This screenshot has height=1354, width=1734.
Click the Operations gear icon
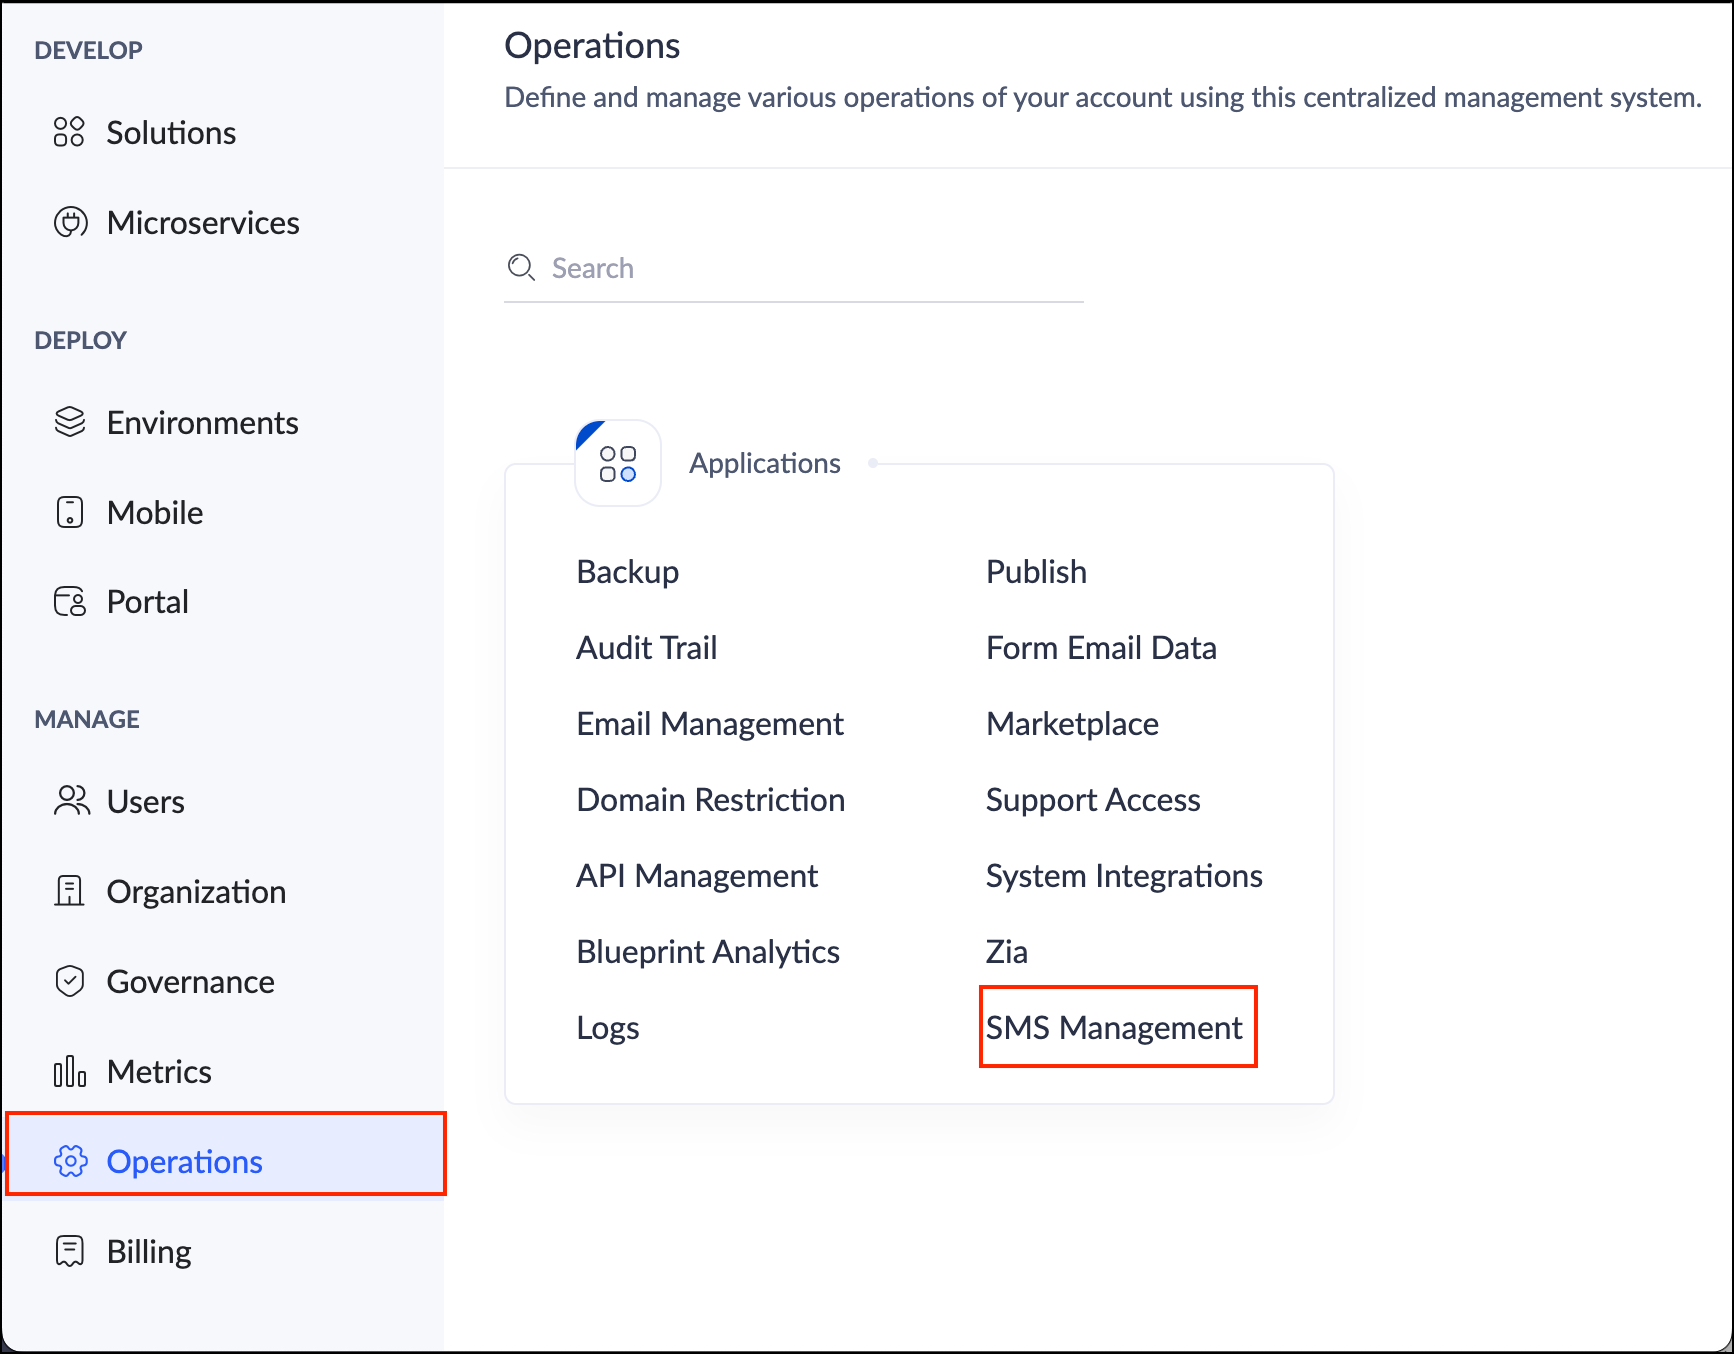coord(71,1161)
